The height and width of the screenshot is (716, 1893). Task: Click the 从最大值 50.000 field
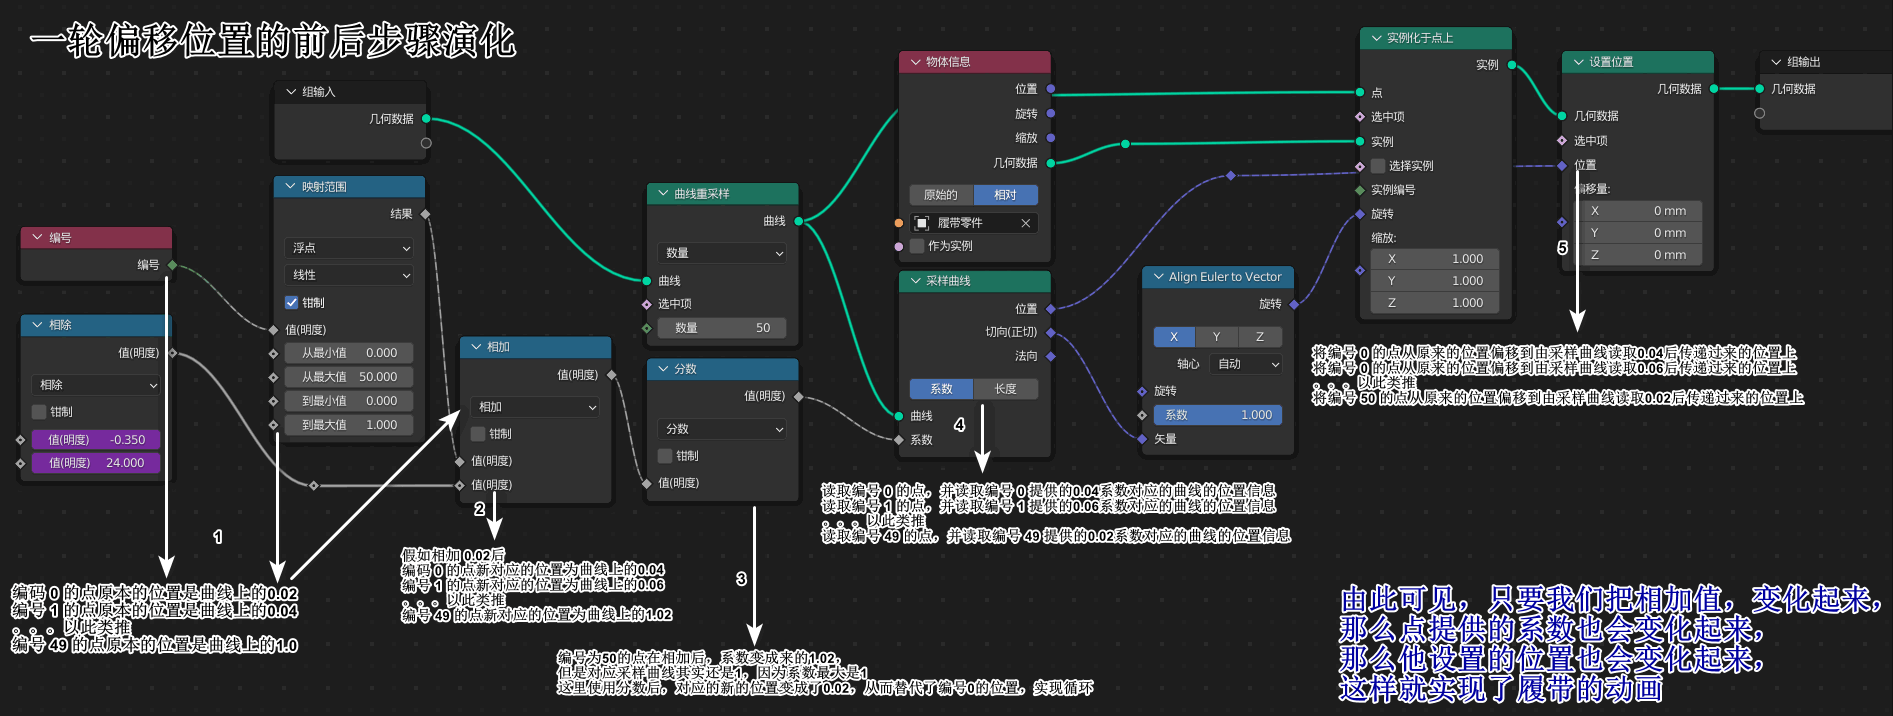click(x=349, y=377)
